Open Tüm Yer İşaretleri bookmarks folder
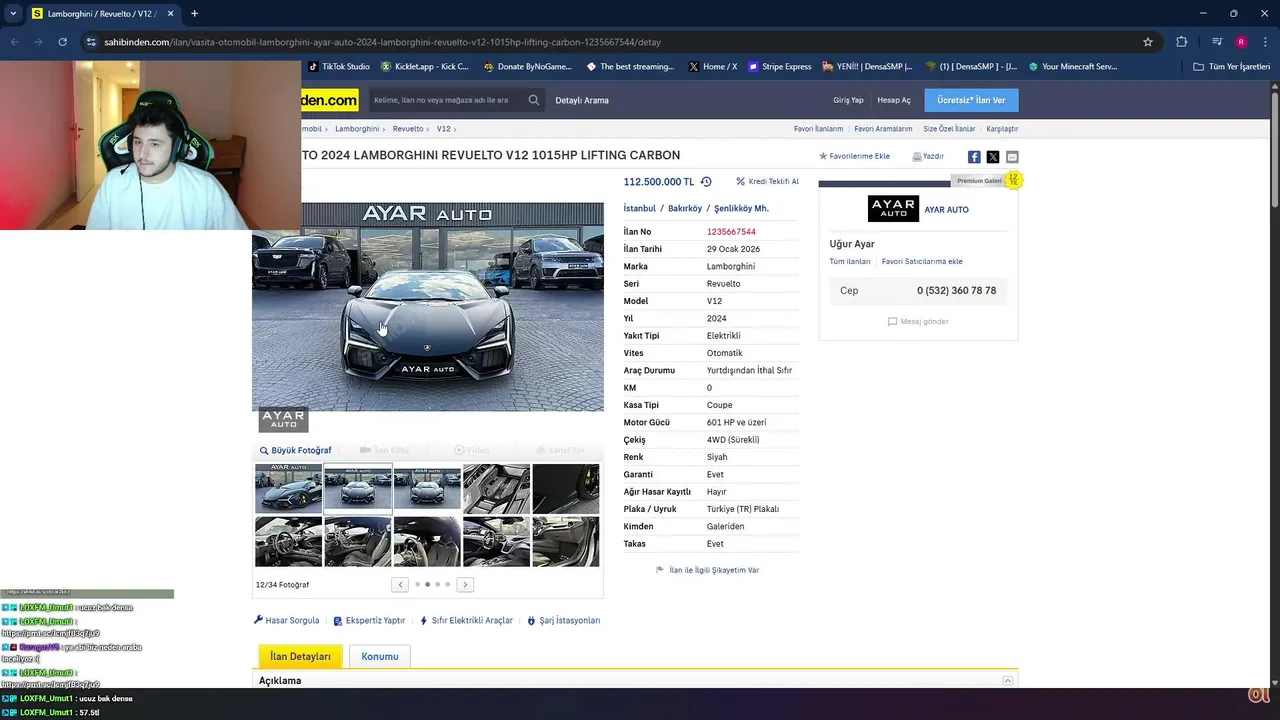 (x=1232, y=67)
